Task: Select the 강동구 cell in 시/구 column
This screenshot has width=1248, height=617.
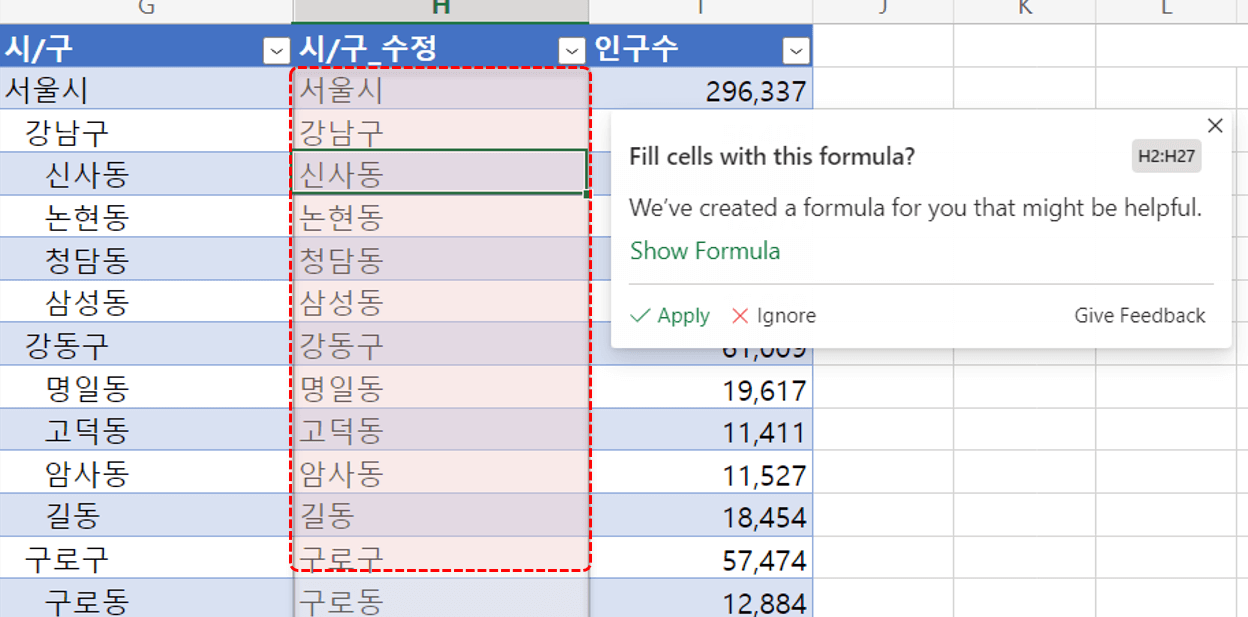Action: click(x=146, y=345)
